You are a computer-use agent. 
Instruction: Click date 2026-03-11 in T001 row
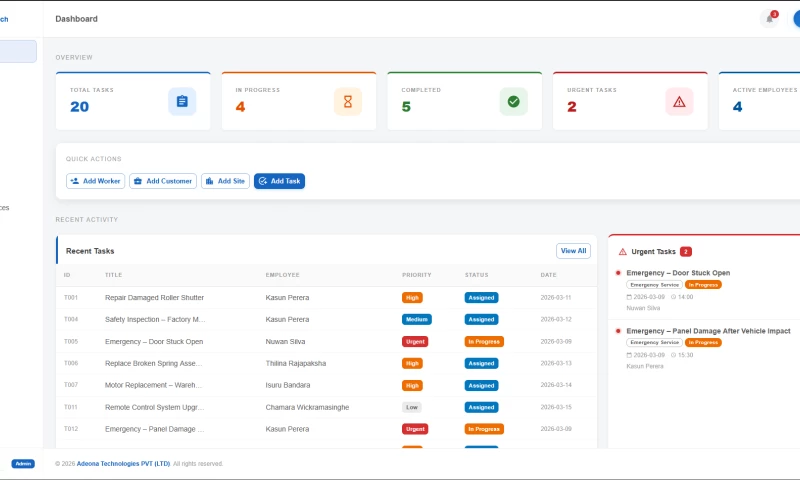556,297
